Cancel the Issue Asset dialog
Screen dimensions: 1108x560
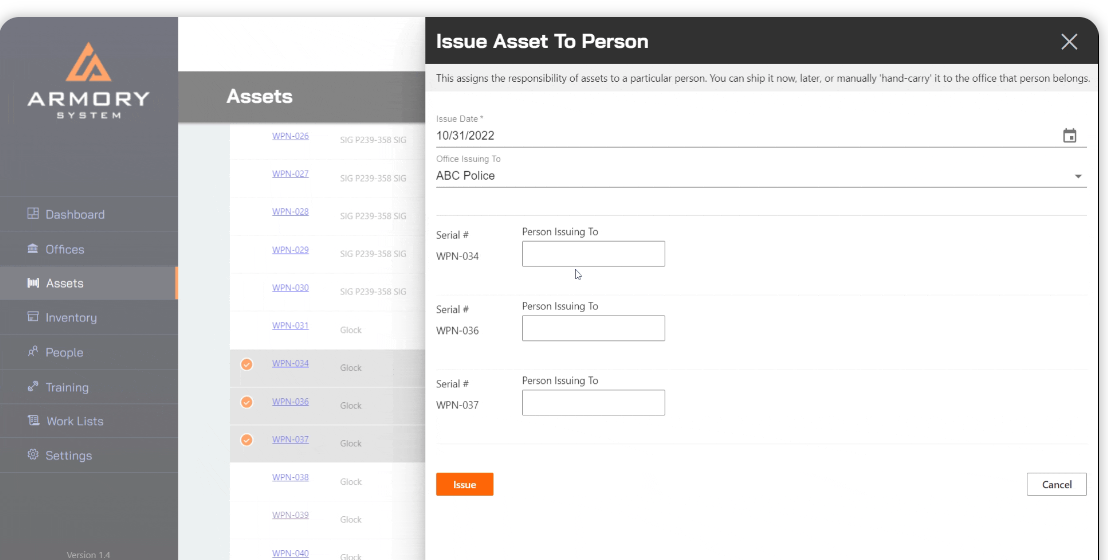click(1056, 484)
